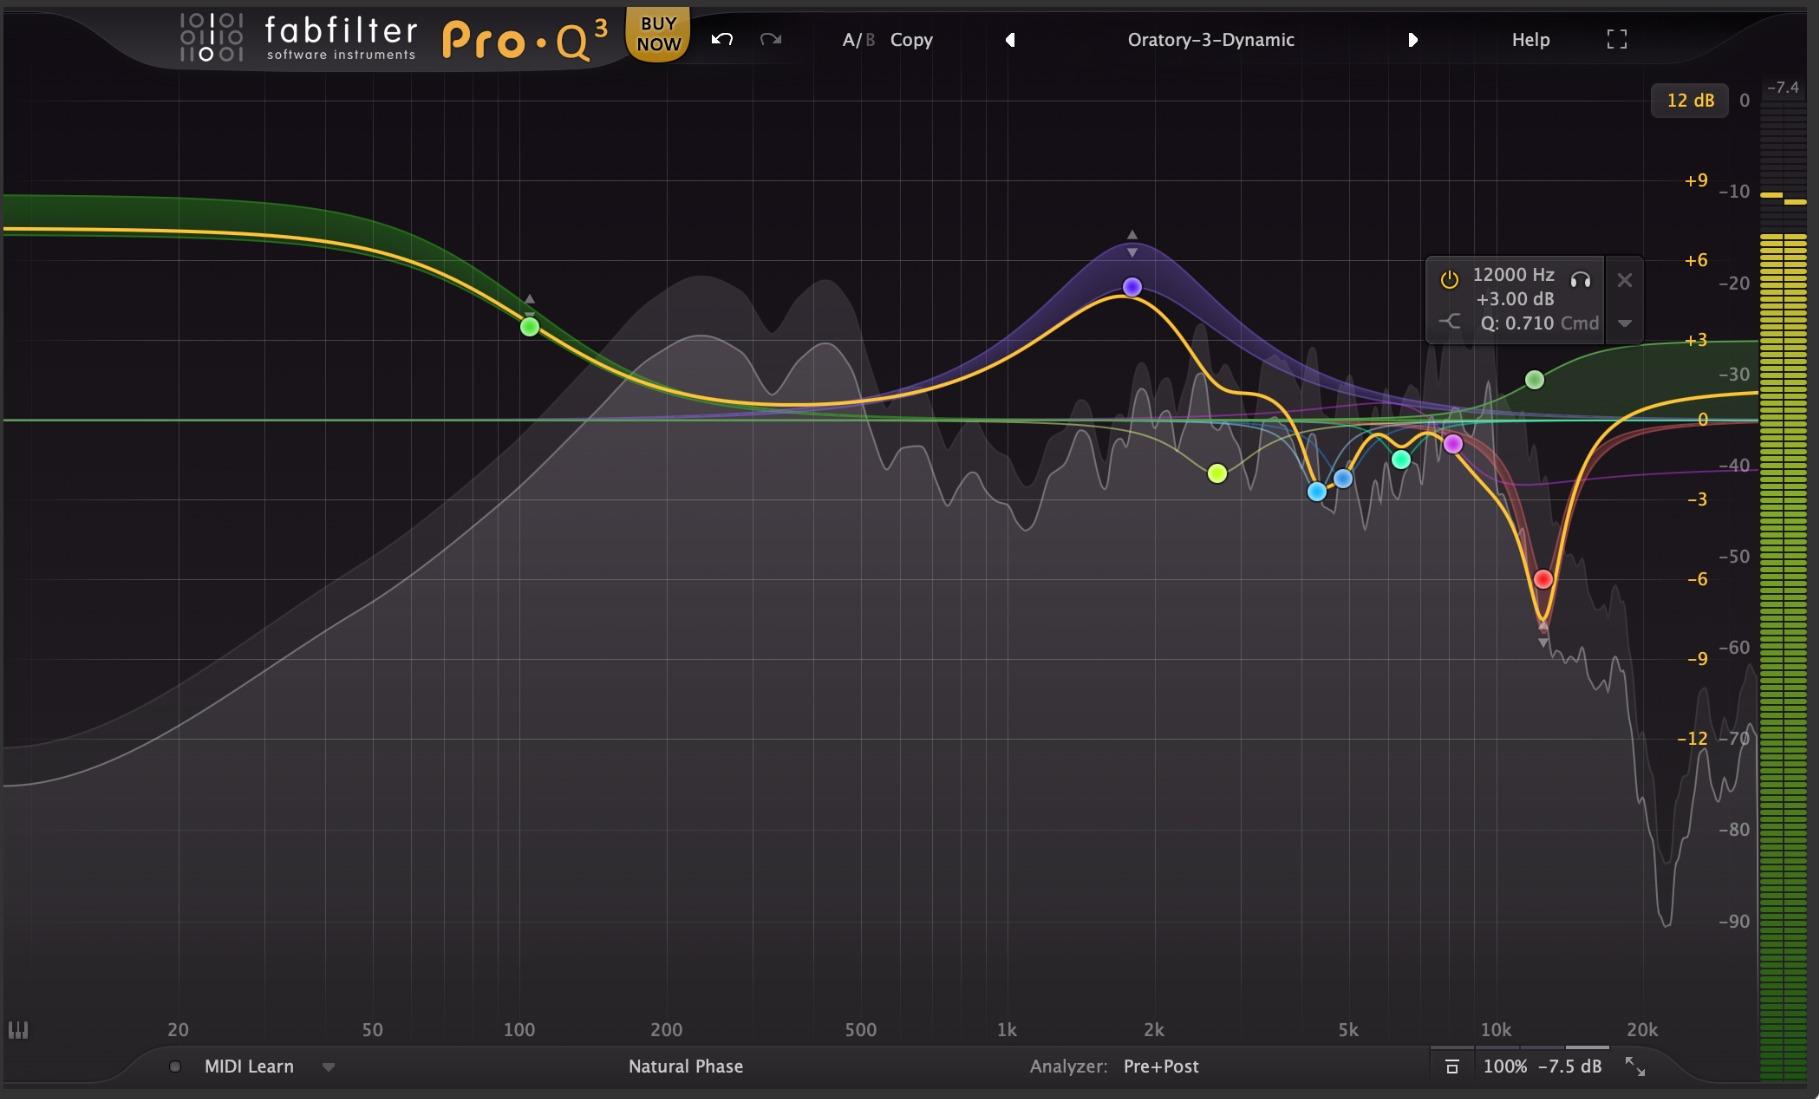This screenshot has width=1819, height=1099.
Task: Open the Pre+Post analyzer settings
Action: (x=1161, y=1066)
